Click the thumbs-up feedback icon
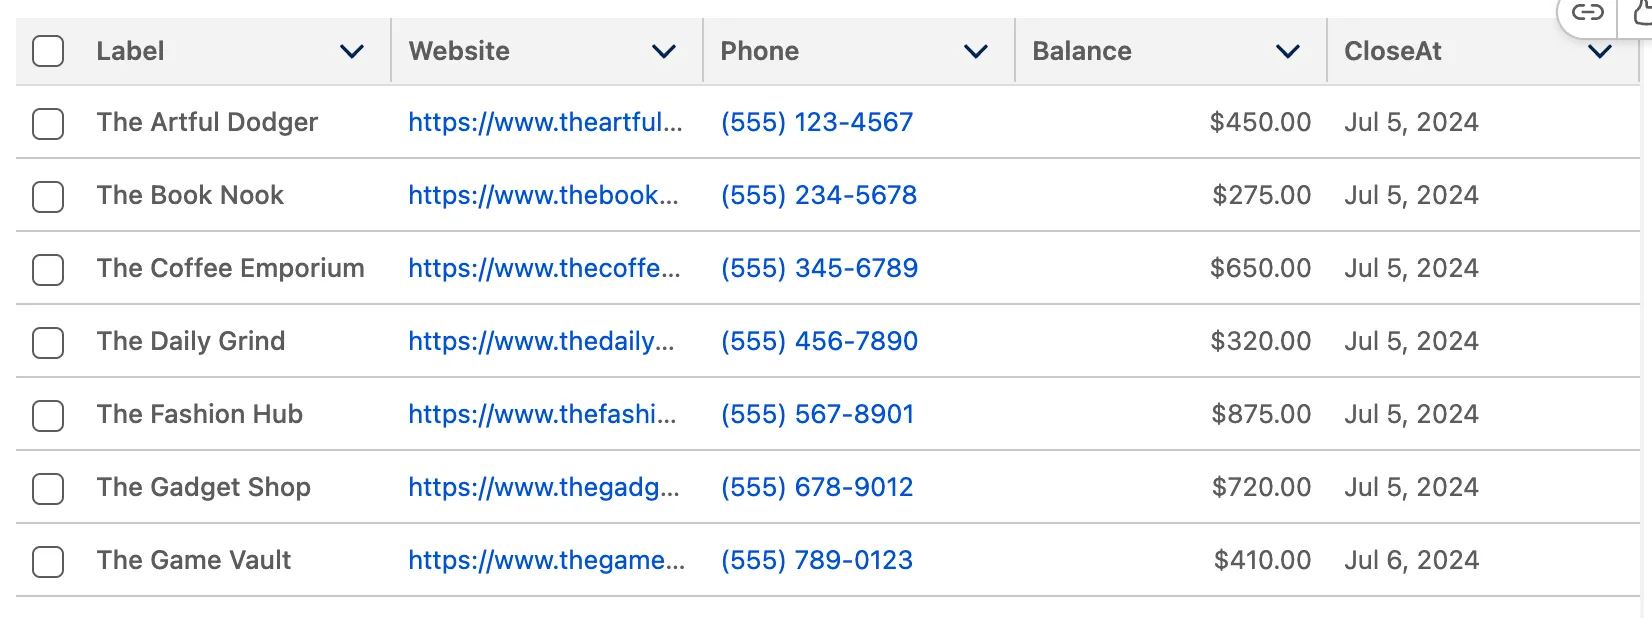The image size is (1652, 634). 1642,12
